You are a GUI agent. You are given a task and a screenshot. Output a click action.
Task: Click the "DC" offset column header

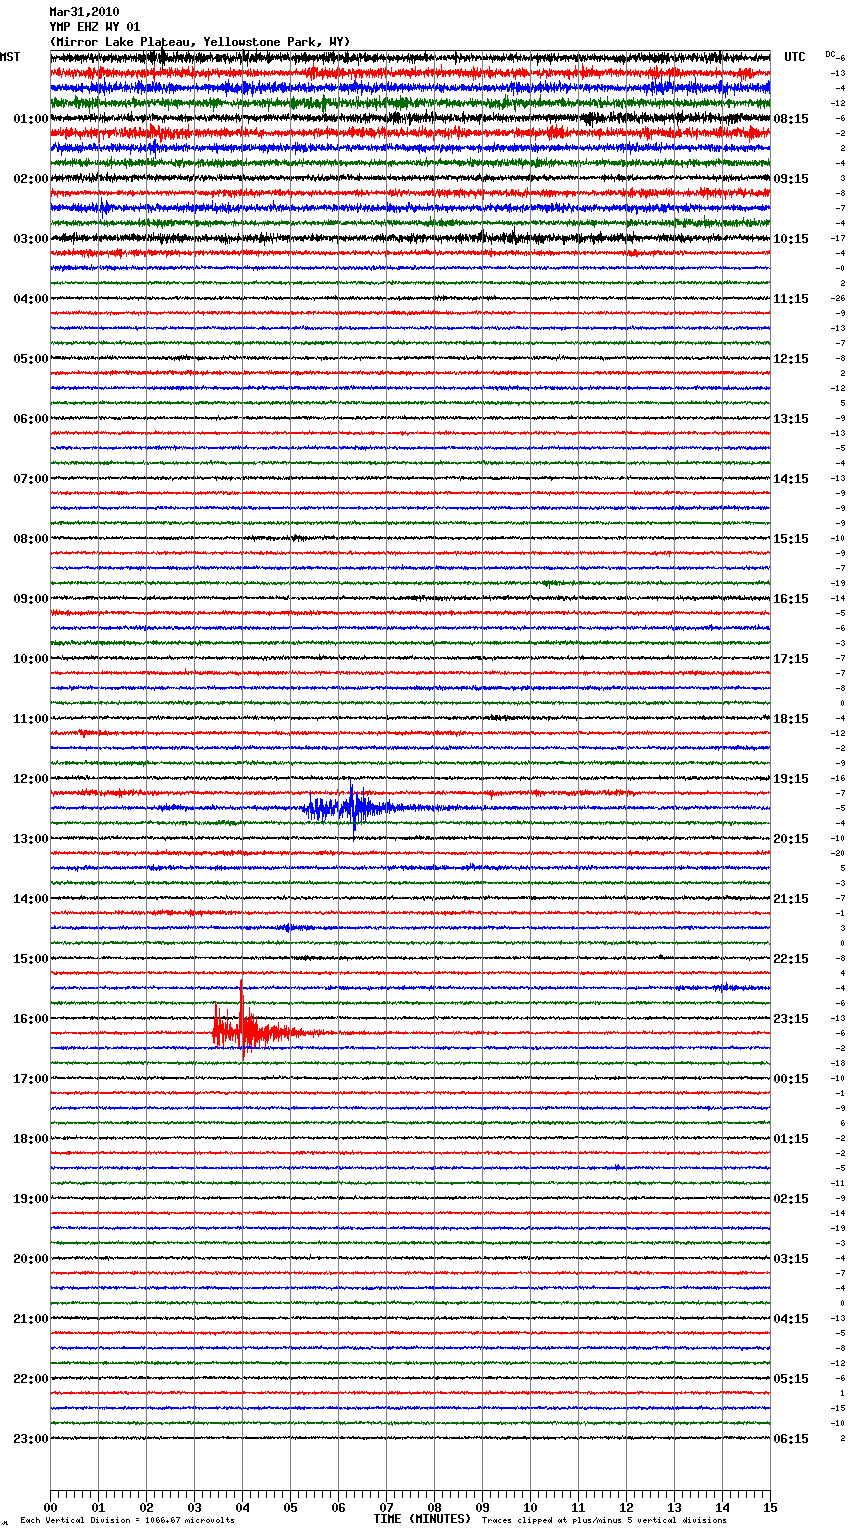830,54
